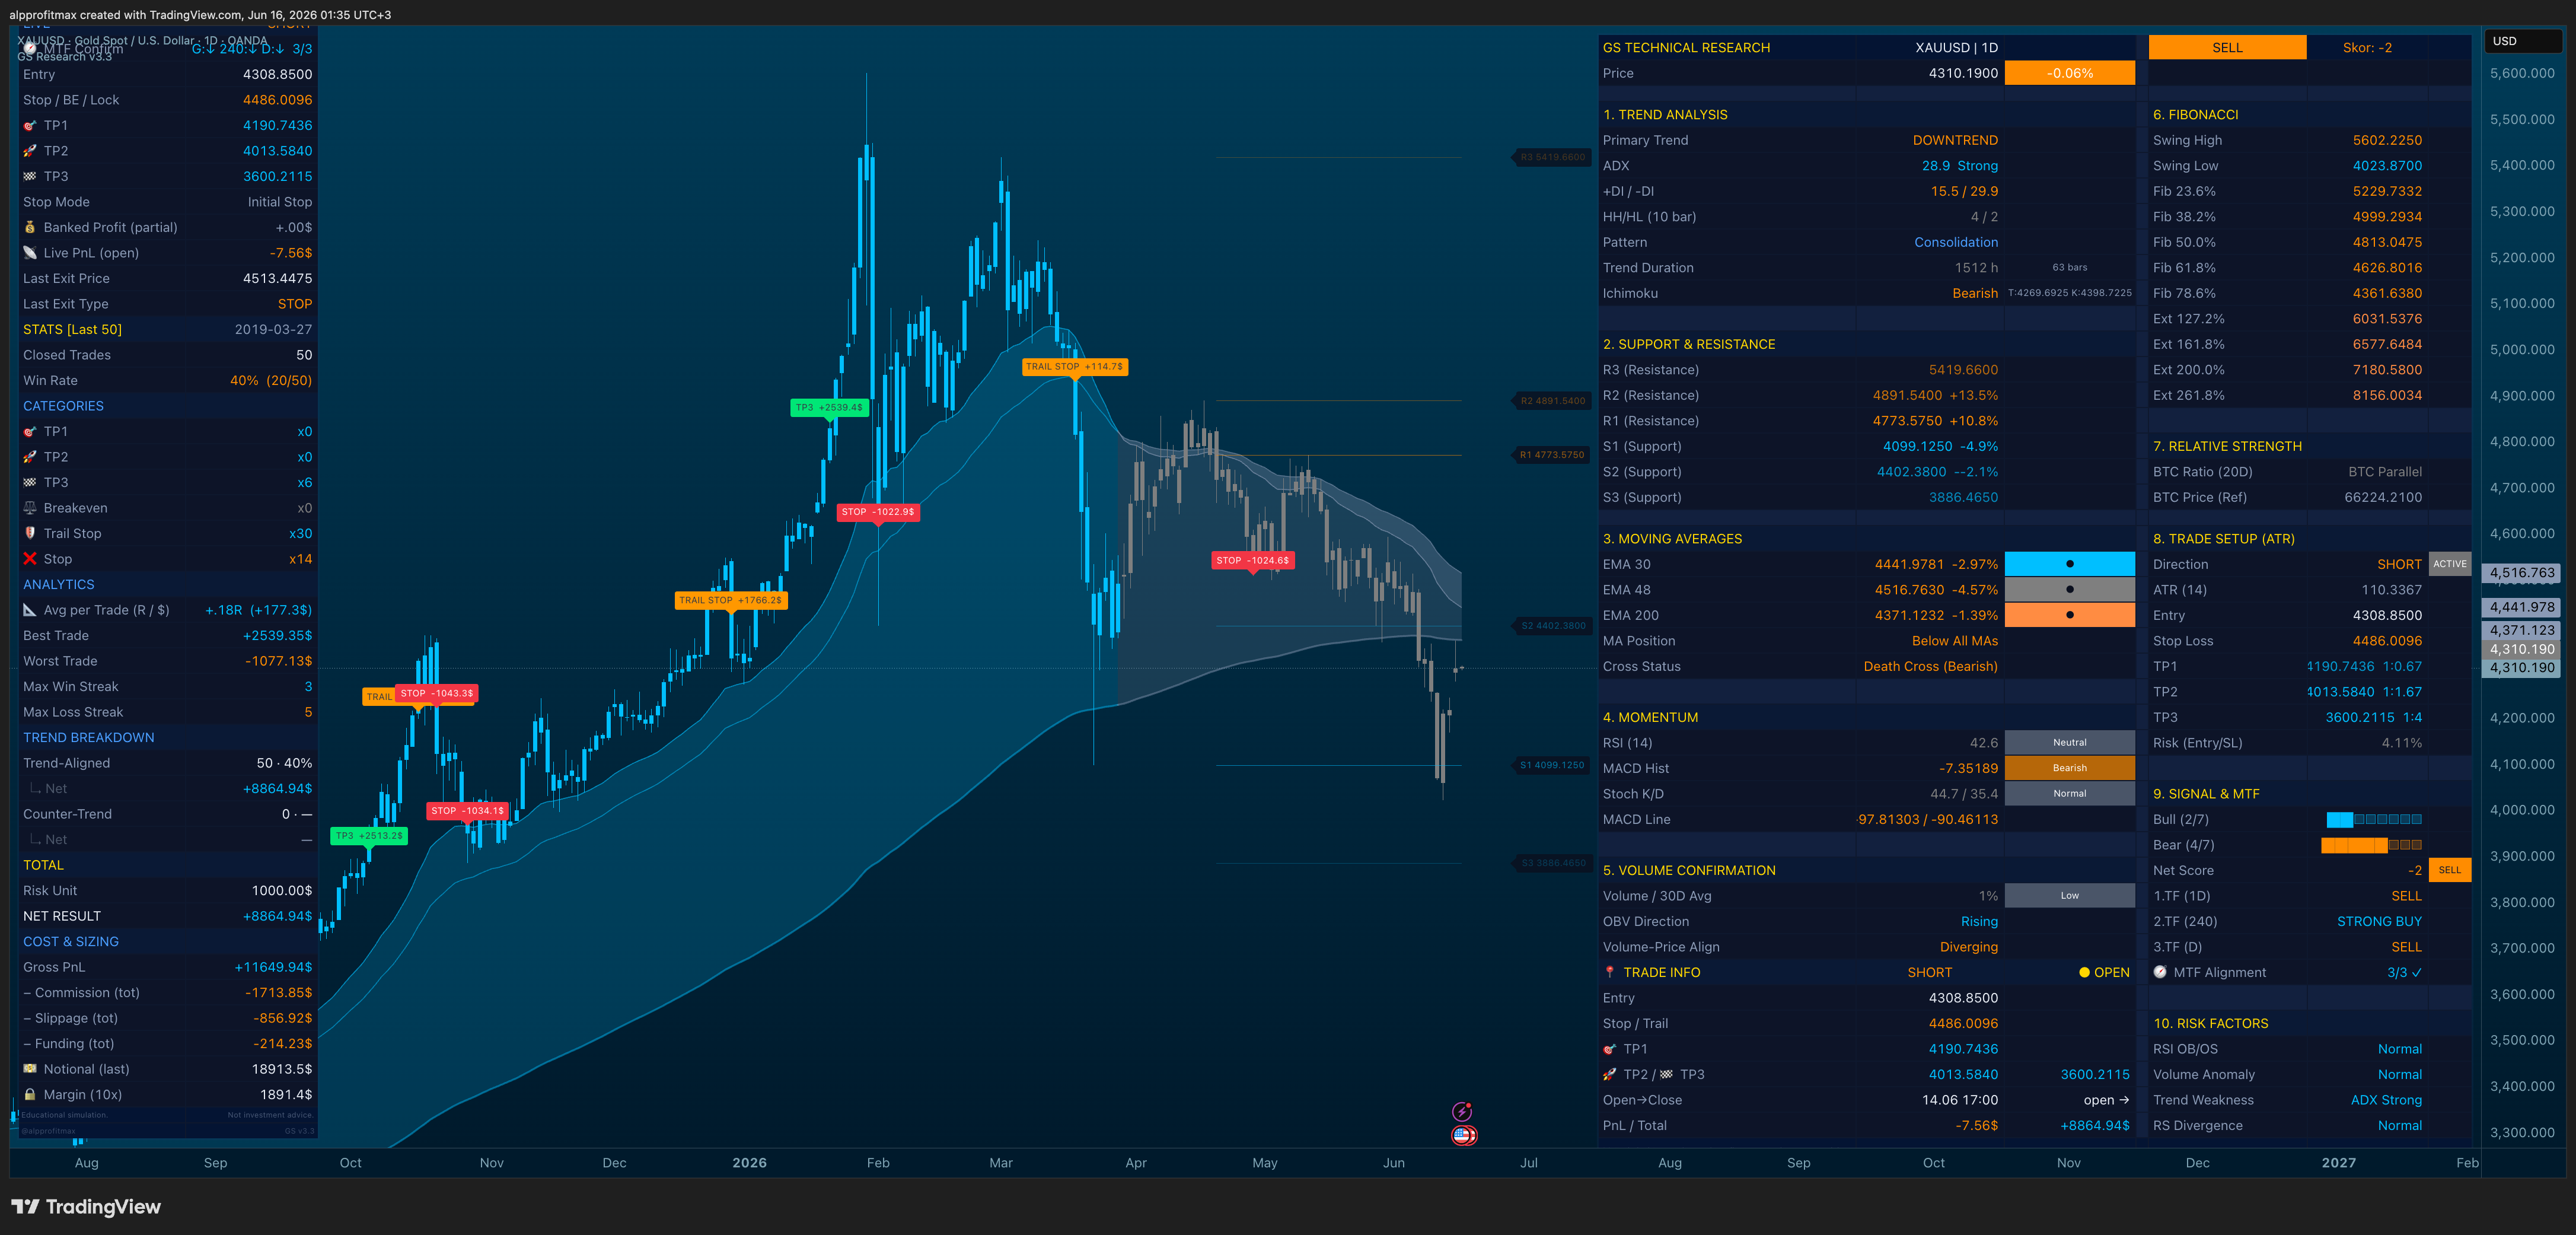Select the STOP -1024.6$ chart label
The width and height of the screenshot is (2576, 1235).
point(1253,561)
